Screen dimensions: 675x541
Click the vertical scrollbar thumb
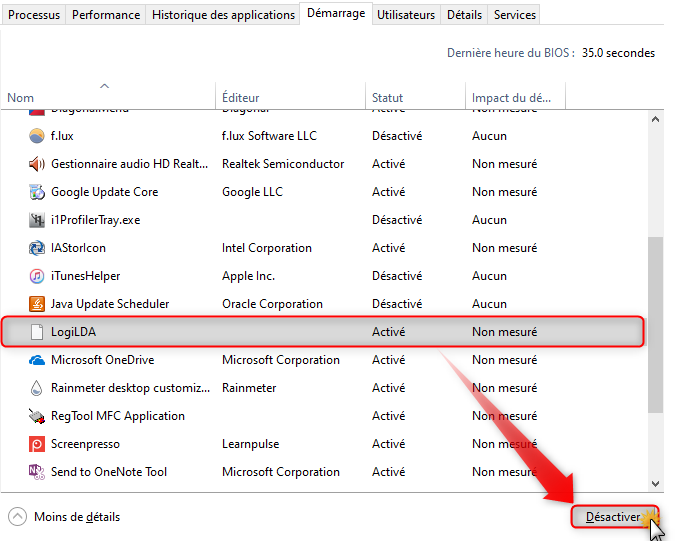click(656, 325)
